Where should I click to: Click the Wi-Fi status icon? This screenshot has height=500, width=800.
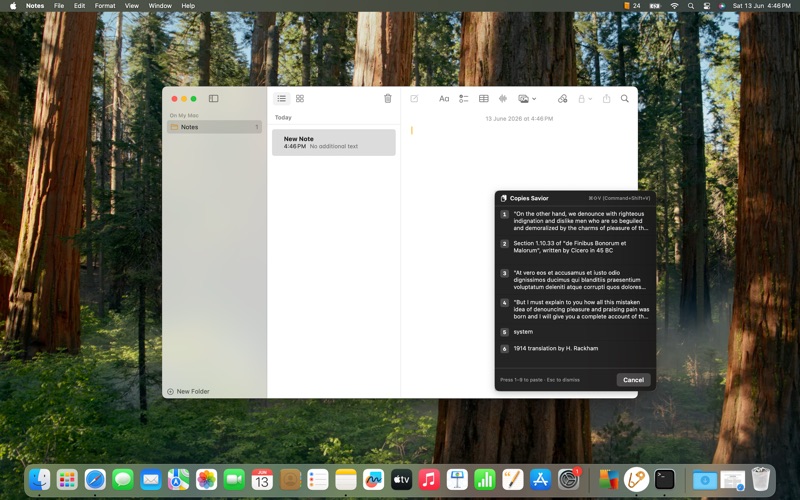pos(674,6)
